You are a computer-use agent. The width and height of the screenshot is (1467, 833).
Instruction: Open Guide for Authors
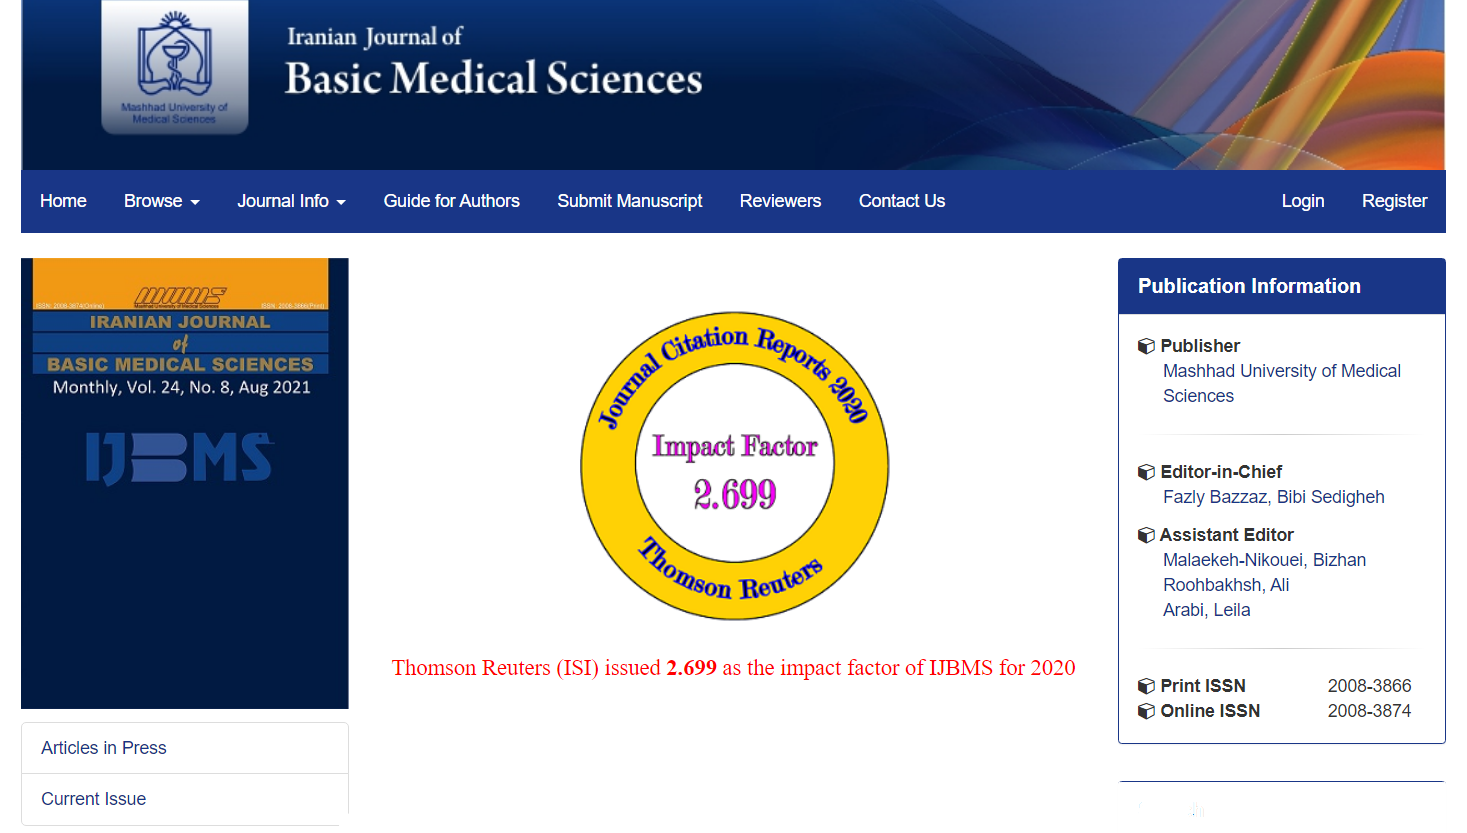pos(452,201)
